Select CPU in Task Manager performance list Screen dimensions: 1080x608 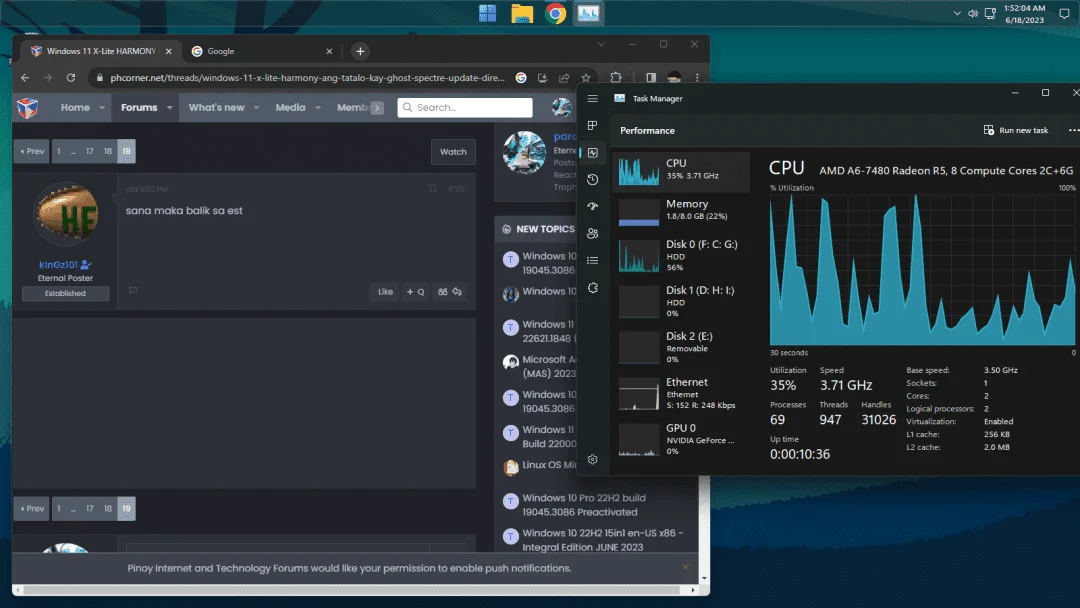coord(681,171)
